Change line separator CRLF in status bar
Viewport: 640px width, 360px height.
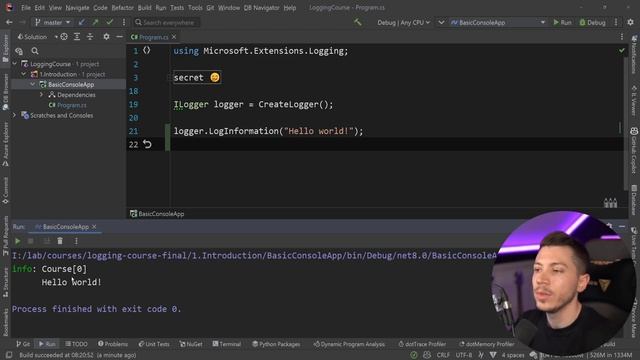coord(443,355)
